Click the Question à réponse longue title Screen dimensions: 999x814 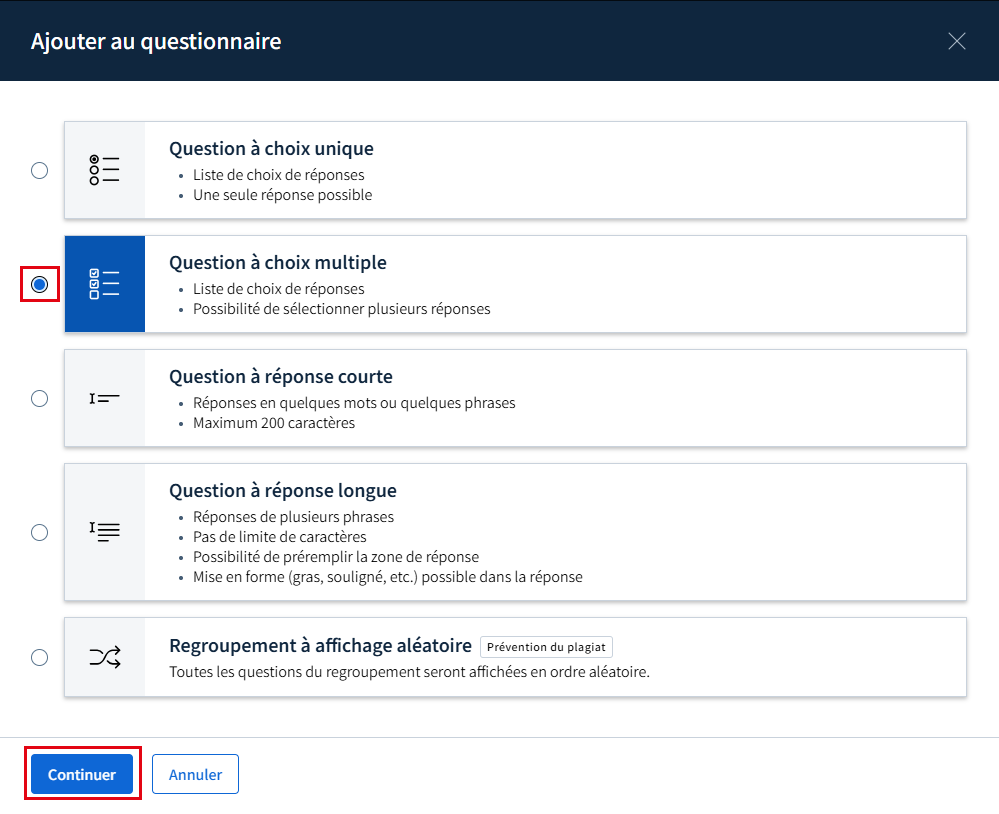(283, 490)
